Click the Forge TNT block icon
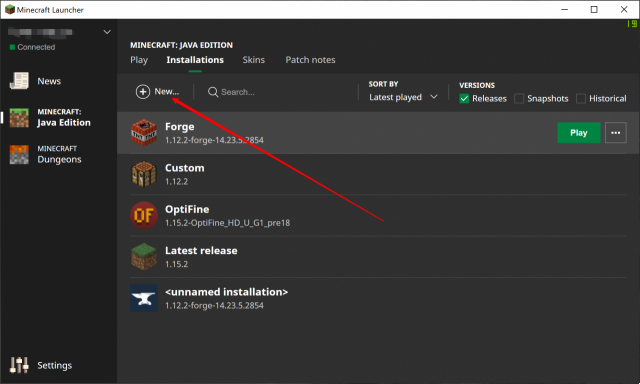Viewport: 640px width, 384px height. tap(144, 133)
